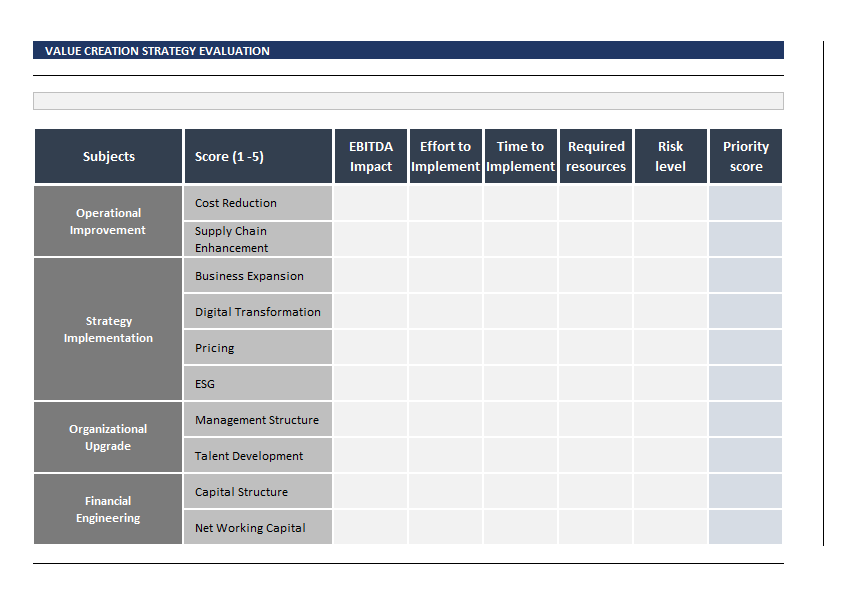
Task: Click the Priority score header
Action: (746, 156)
